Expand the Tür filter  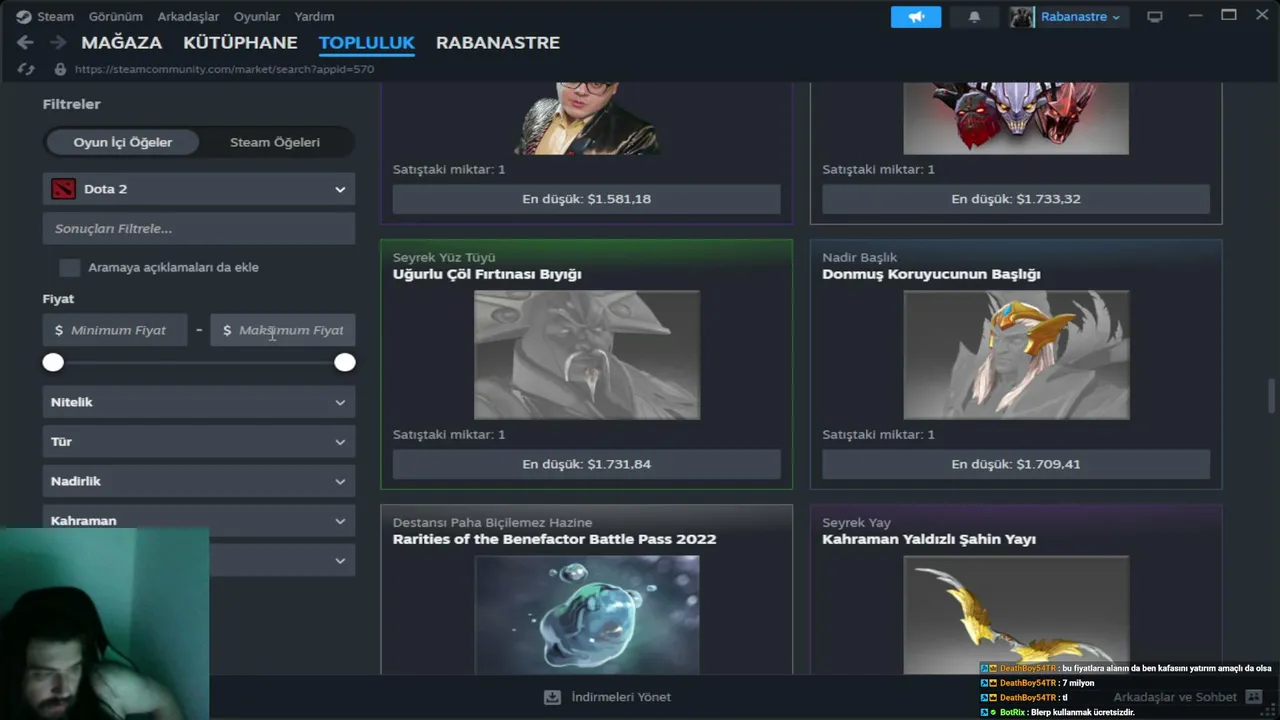point(199,442)
